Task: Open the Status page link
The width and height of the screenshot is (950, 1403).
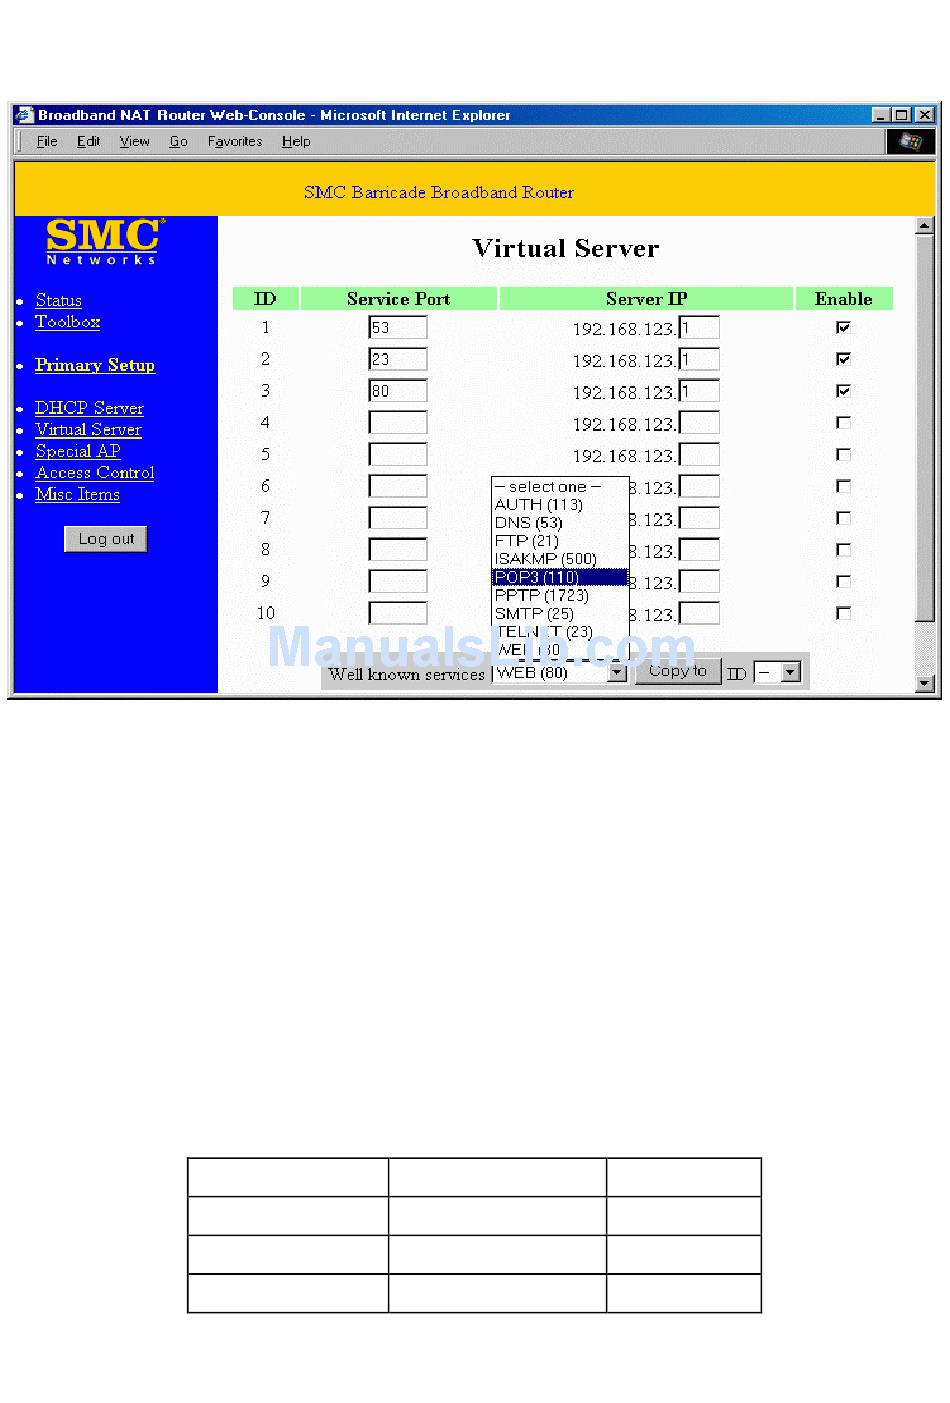Action: [x=58, y=300]
